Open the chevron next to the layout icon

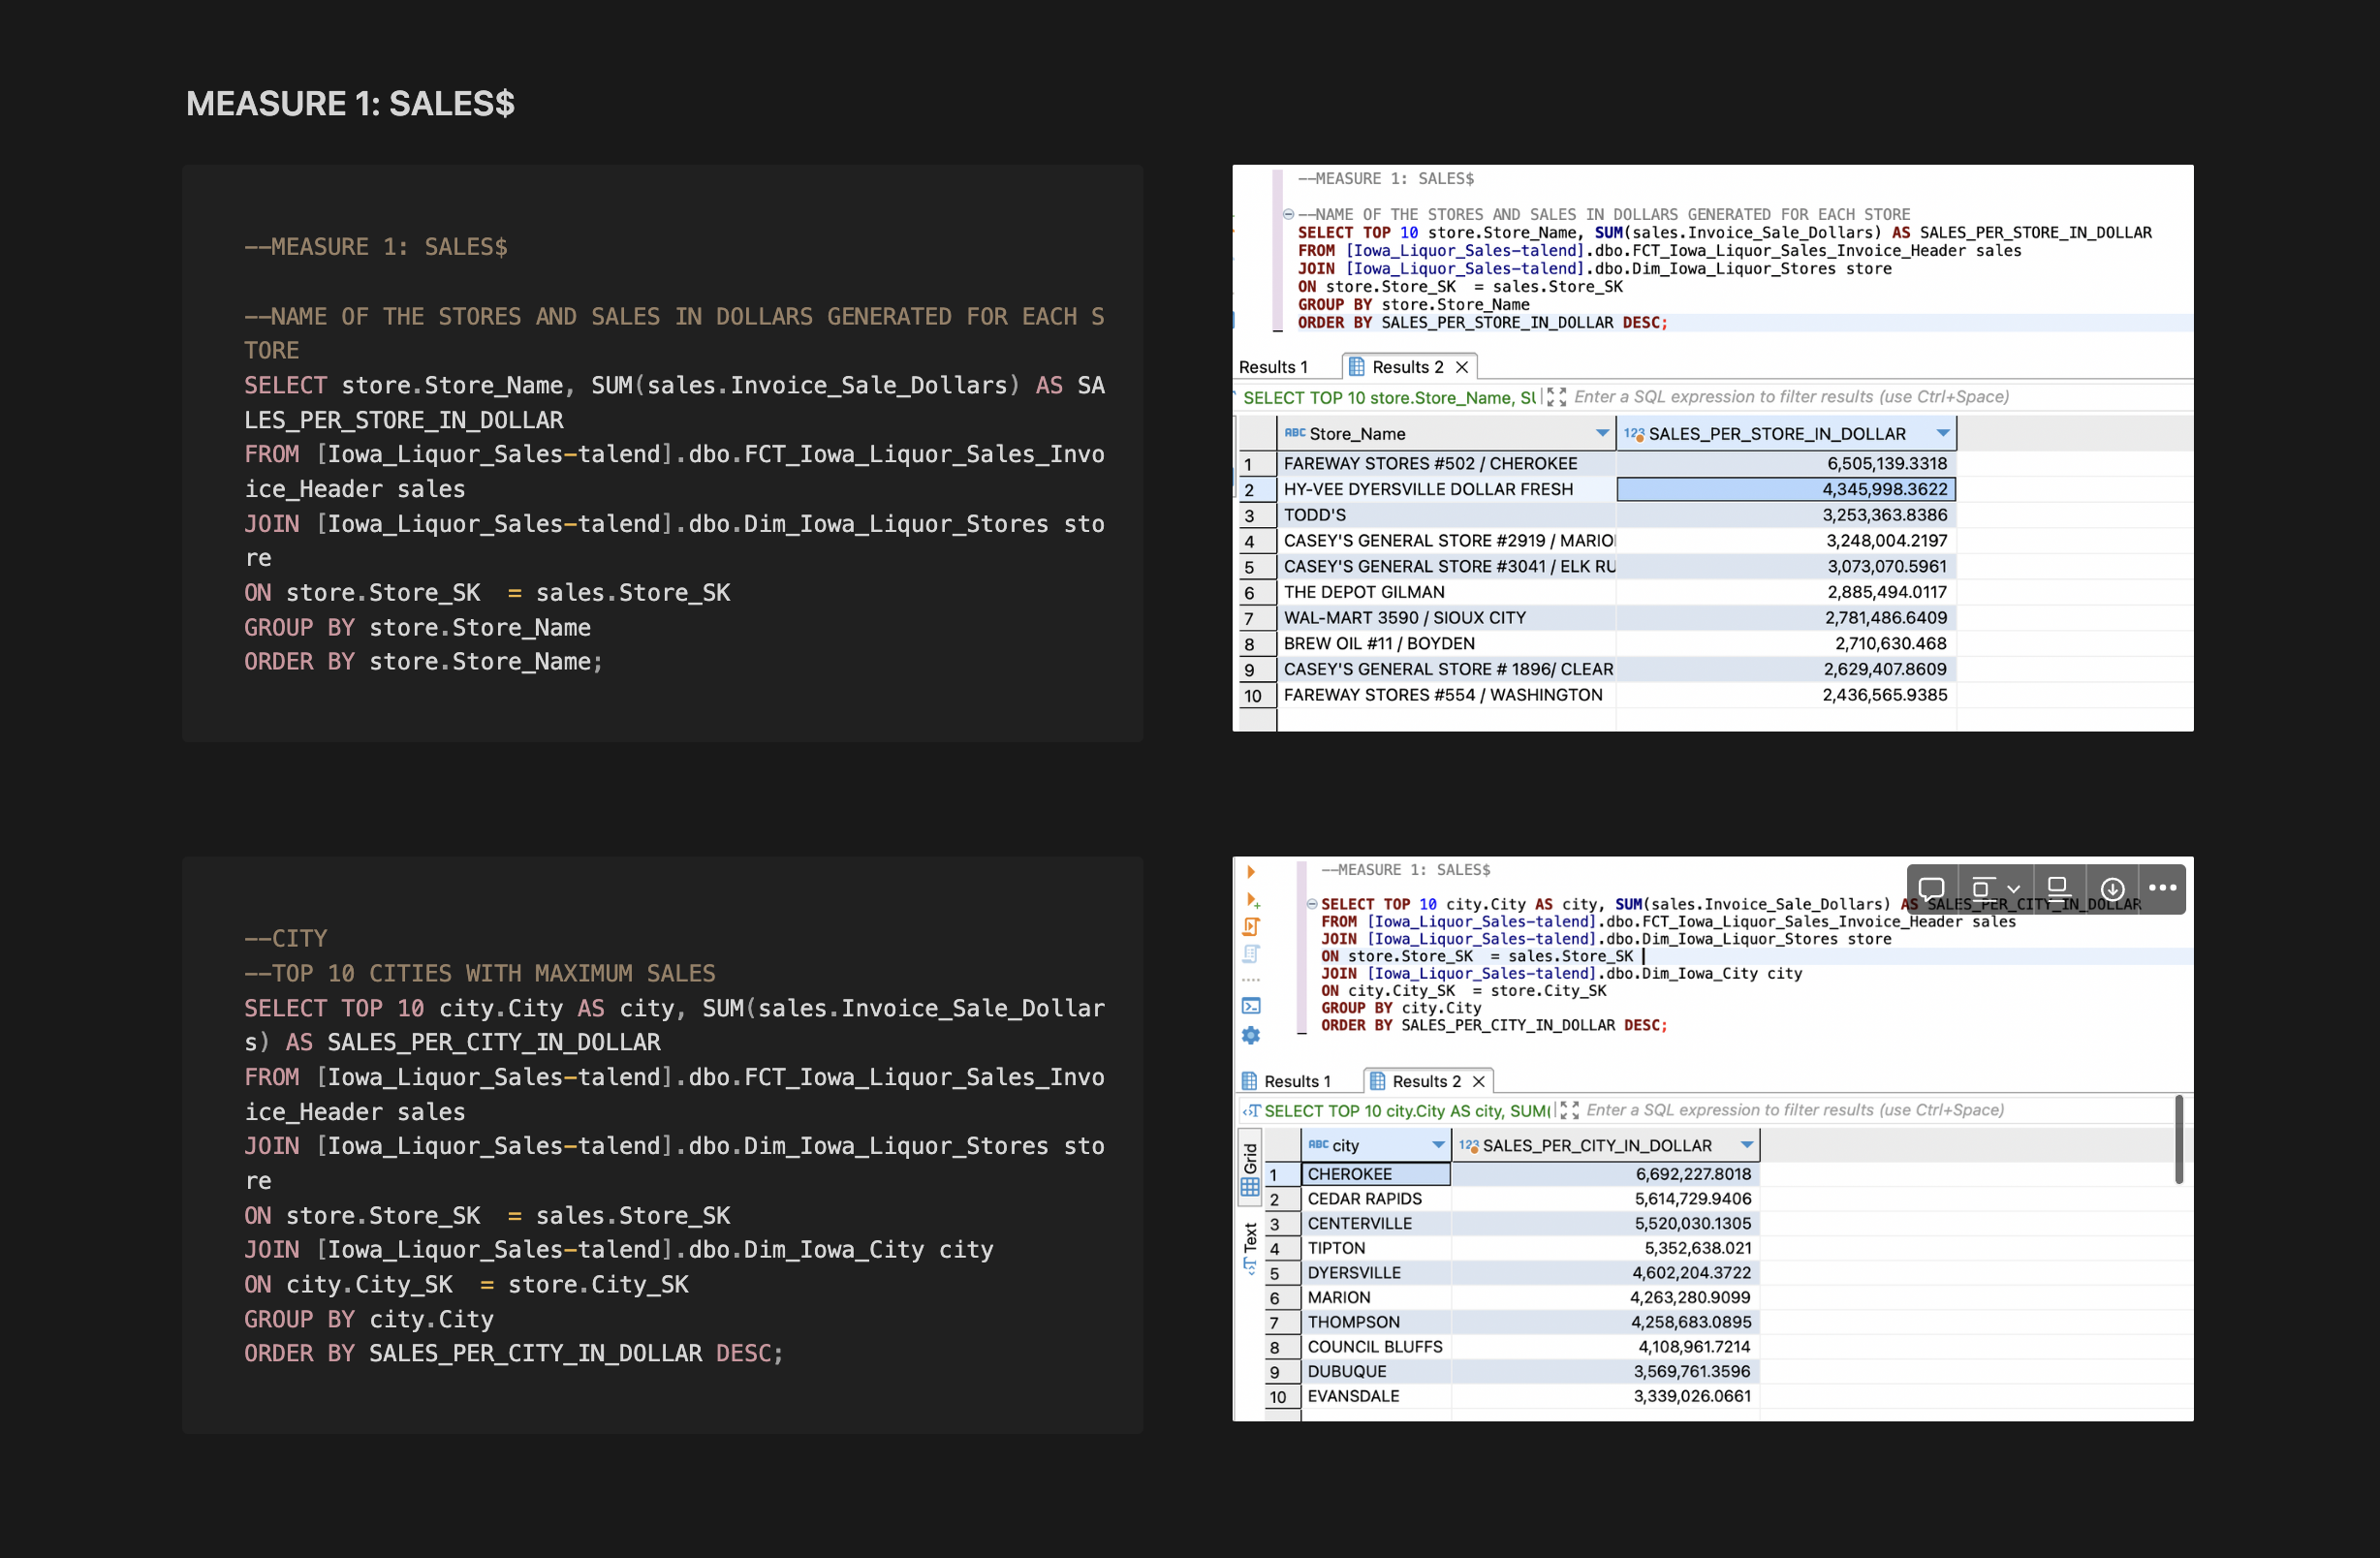2014,889
